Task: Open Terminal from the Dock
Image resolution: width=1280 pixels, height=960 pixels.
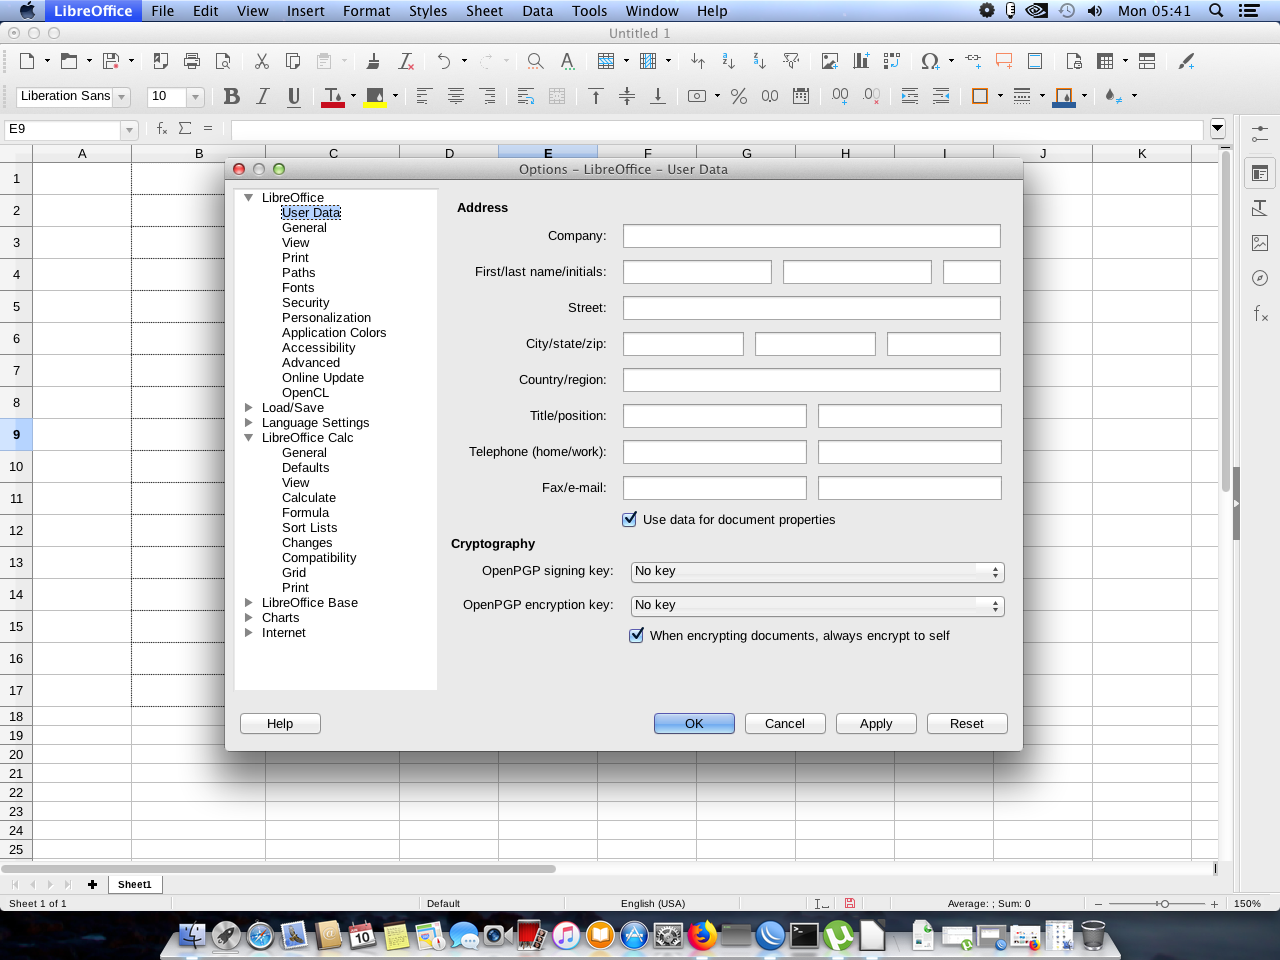Action: (x=804, y=936)
